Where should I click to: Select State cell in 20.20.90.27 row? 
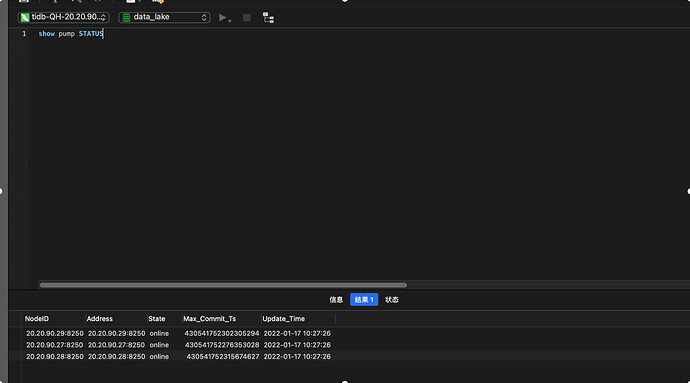pos(159,345)
